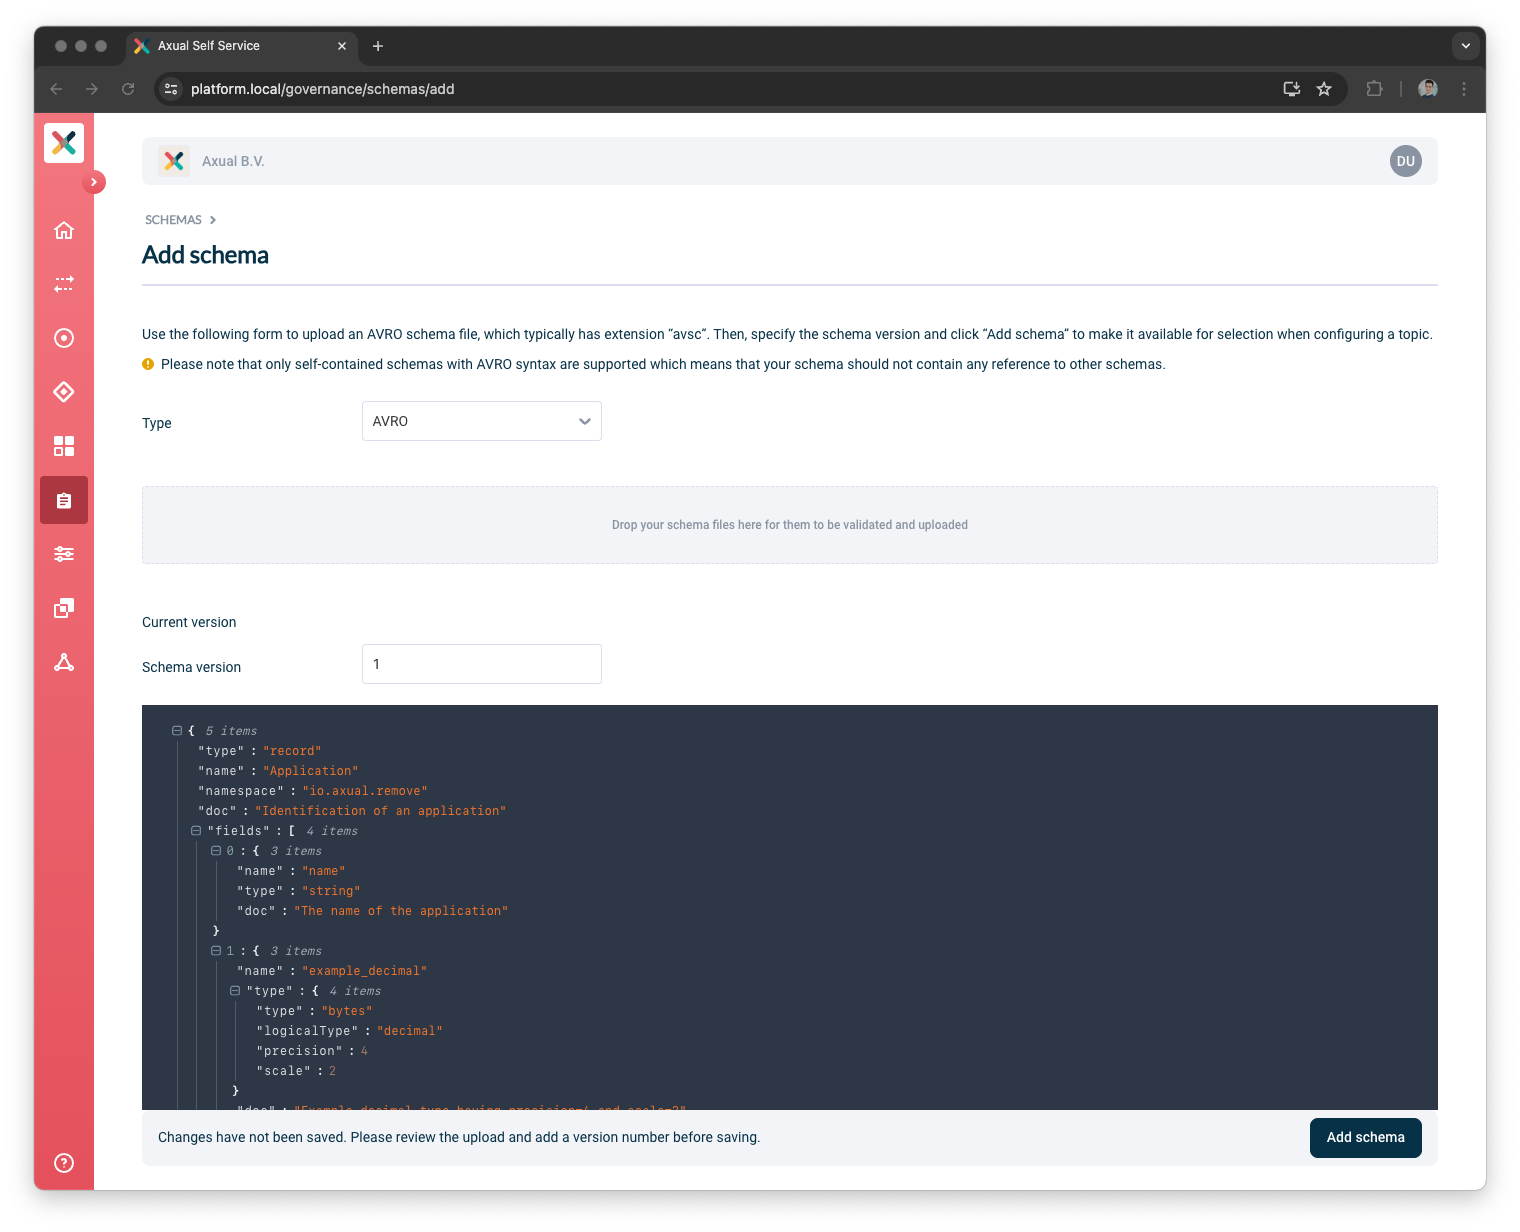Screen dimensions: 1520x1232
Task: Expand the sidebar with chevron button
Action: (94, 182)
